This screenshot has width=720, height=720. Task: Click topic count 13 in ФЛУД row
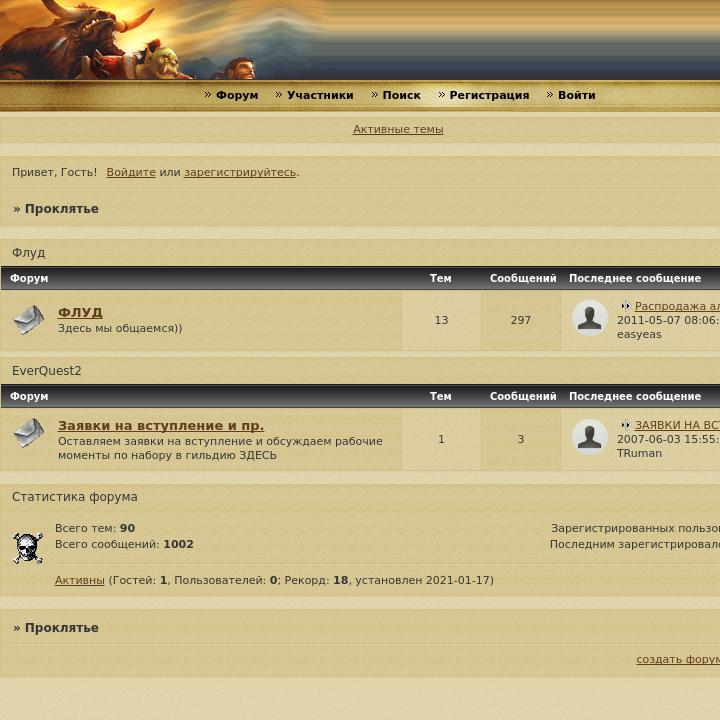(441, 320)
